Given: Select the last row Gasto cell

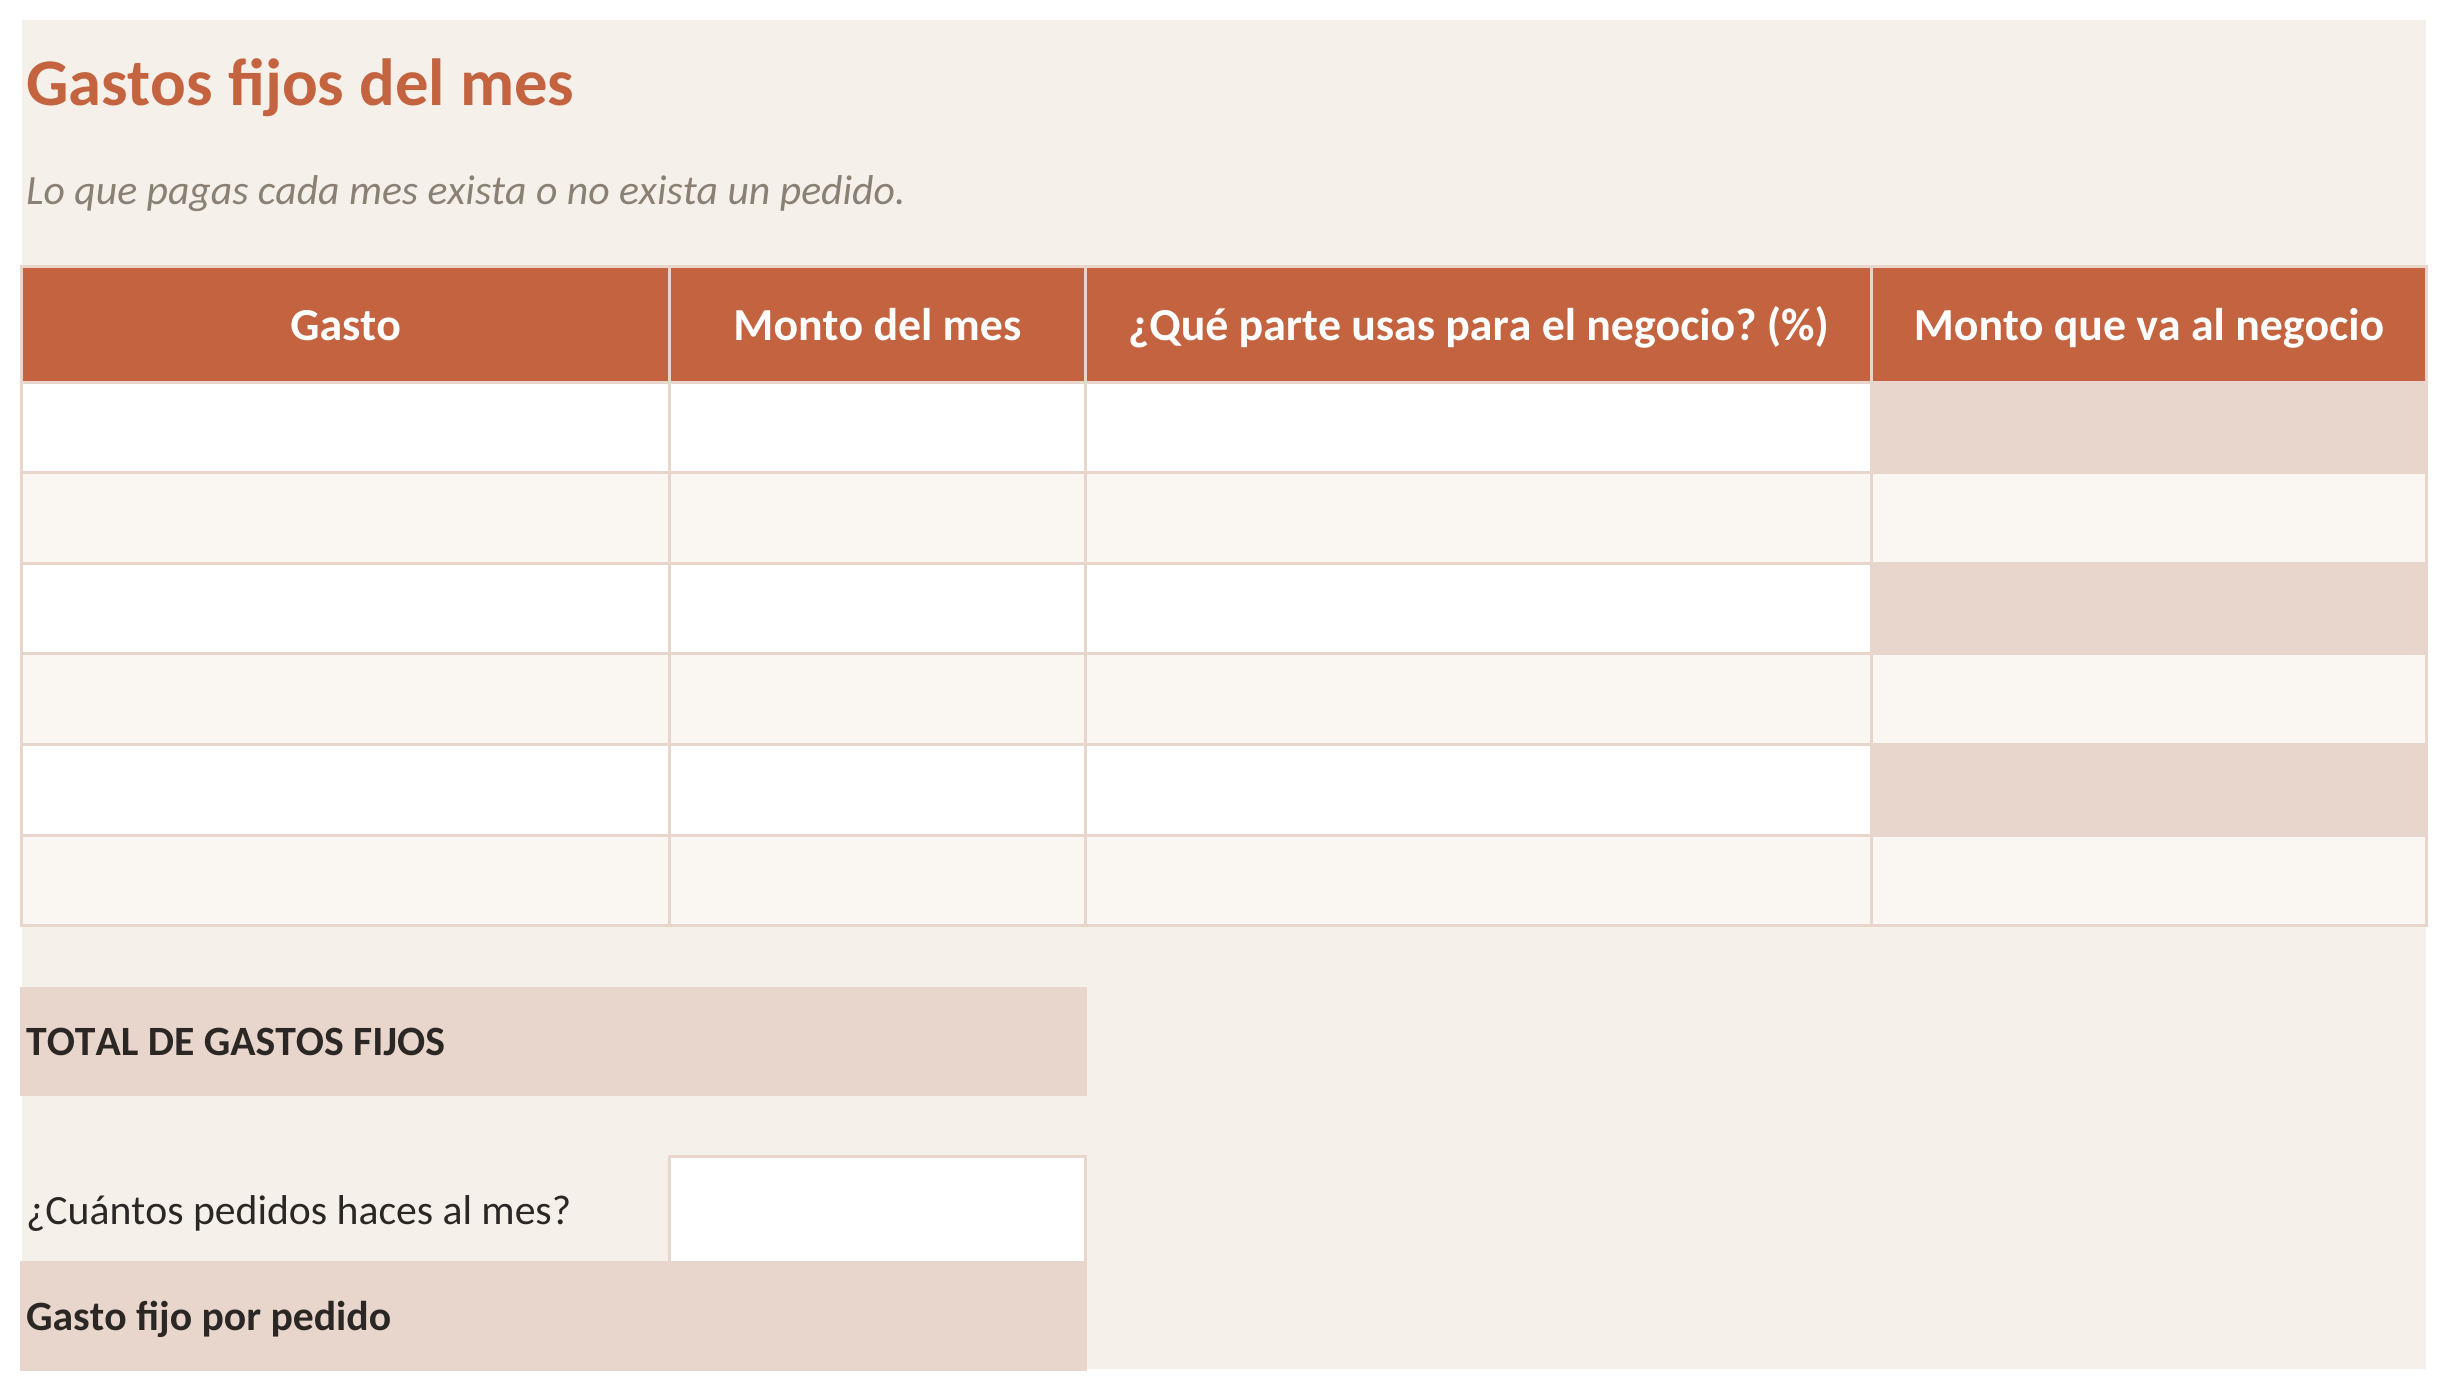Looking at the screenshot, I should pos(345,880).
